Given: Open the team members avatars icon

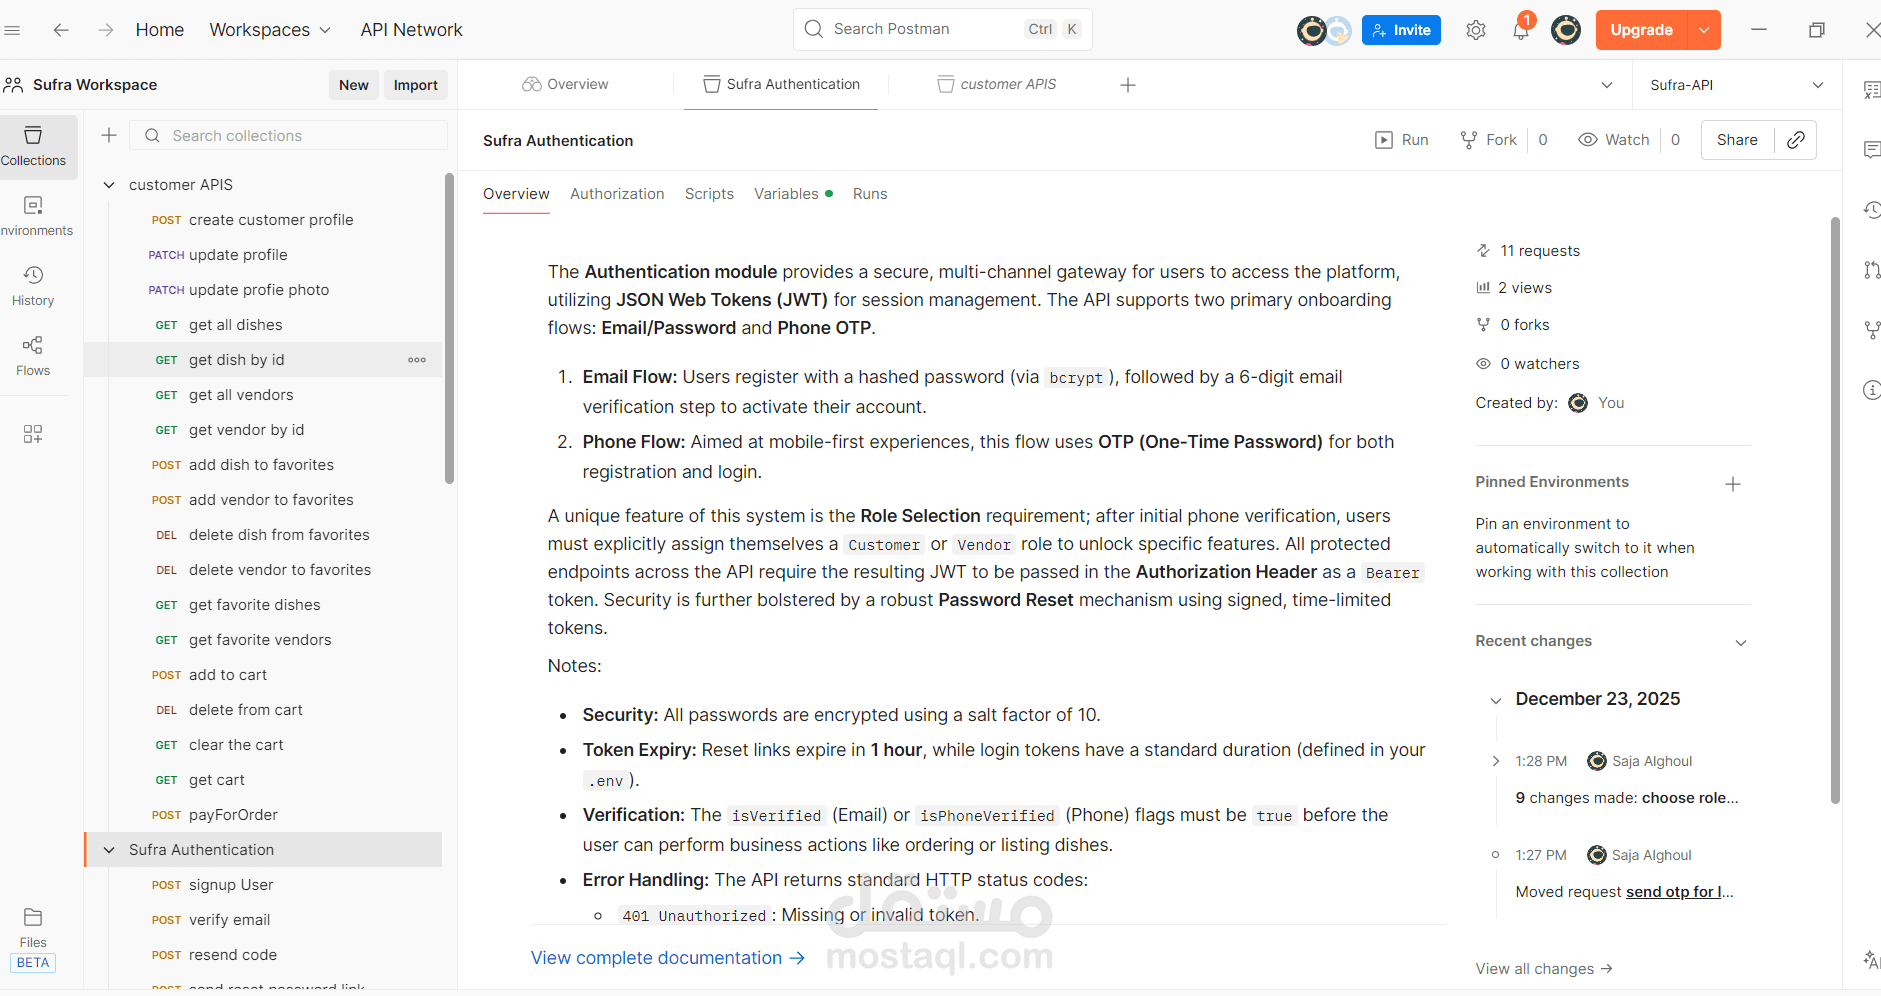Looking at the screenshot, I should (x=1324, y=31).
